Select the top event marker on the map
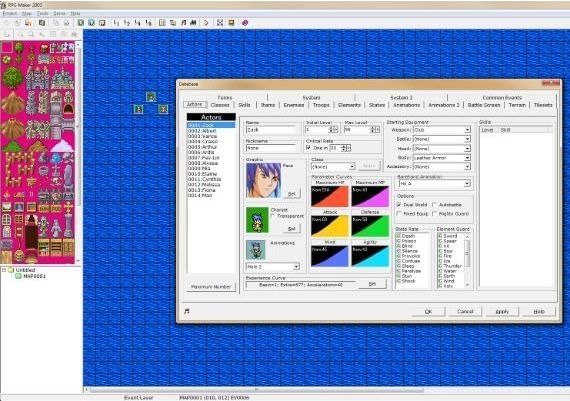The image size is (570, 401). coord(151,97)
